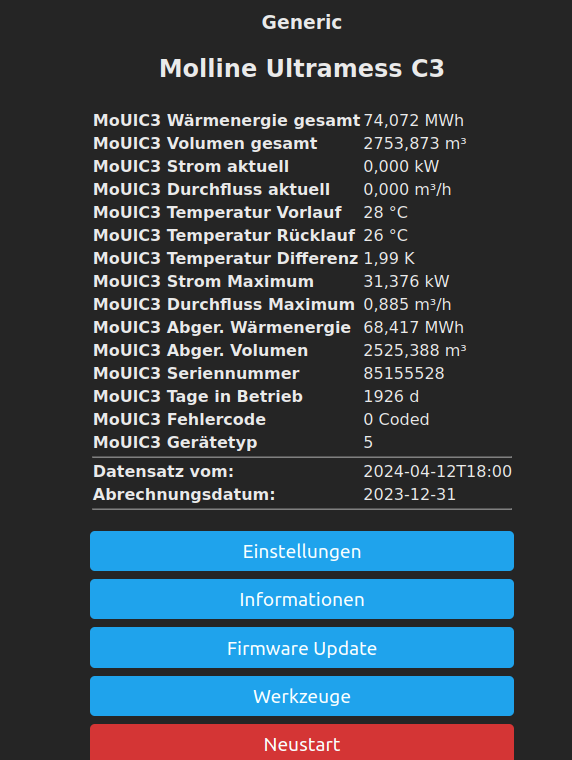The image size is (572, 760).
Task: Select serial number 85155528
Action: click(404, 374)
